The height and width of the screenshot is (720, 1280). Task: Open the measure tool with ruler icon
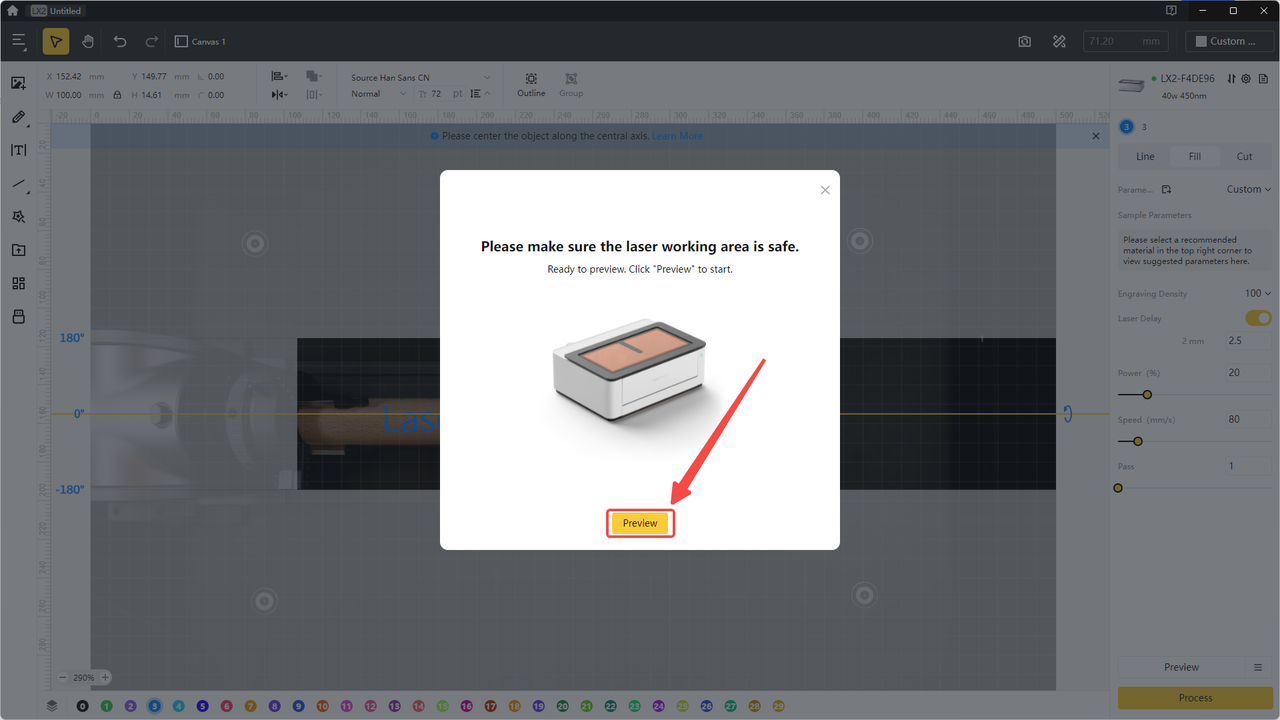point(1060,42)
